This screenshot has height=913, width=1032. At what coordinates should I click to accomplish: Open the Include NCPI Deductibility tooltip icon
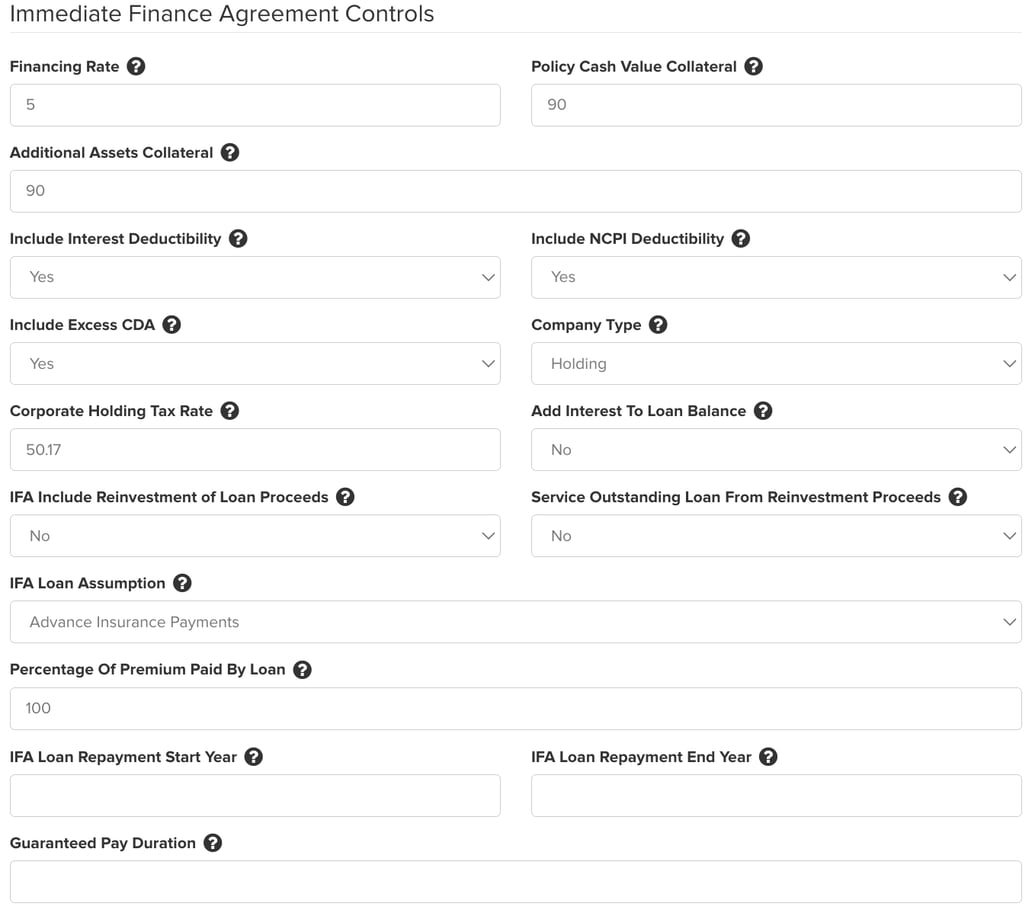[740, 239]
